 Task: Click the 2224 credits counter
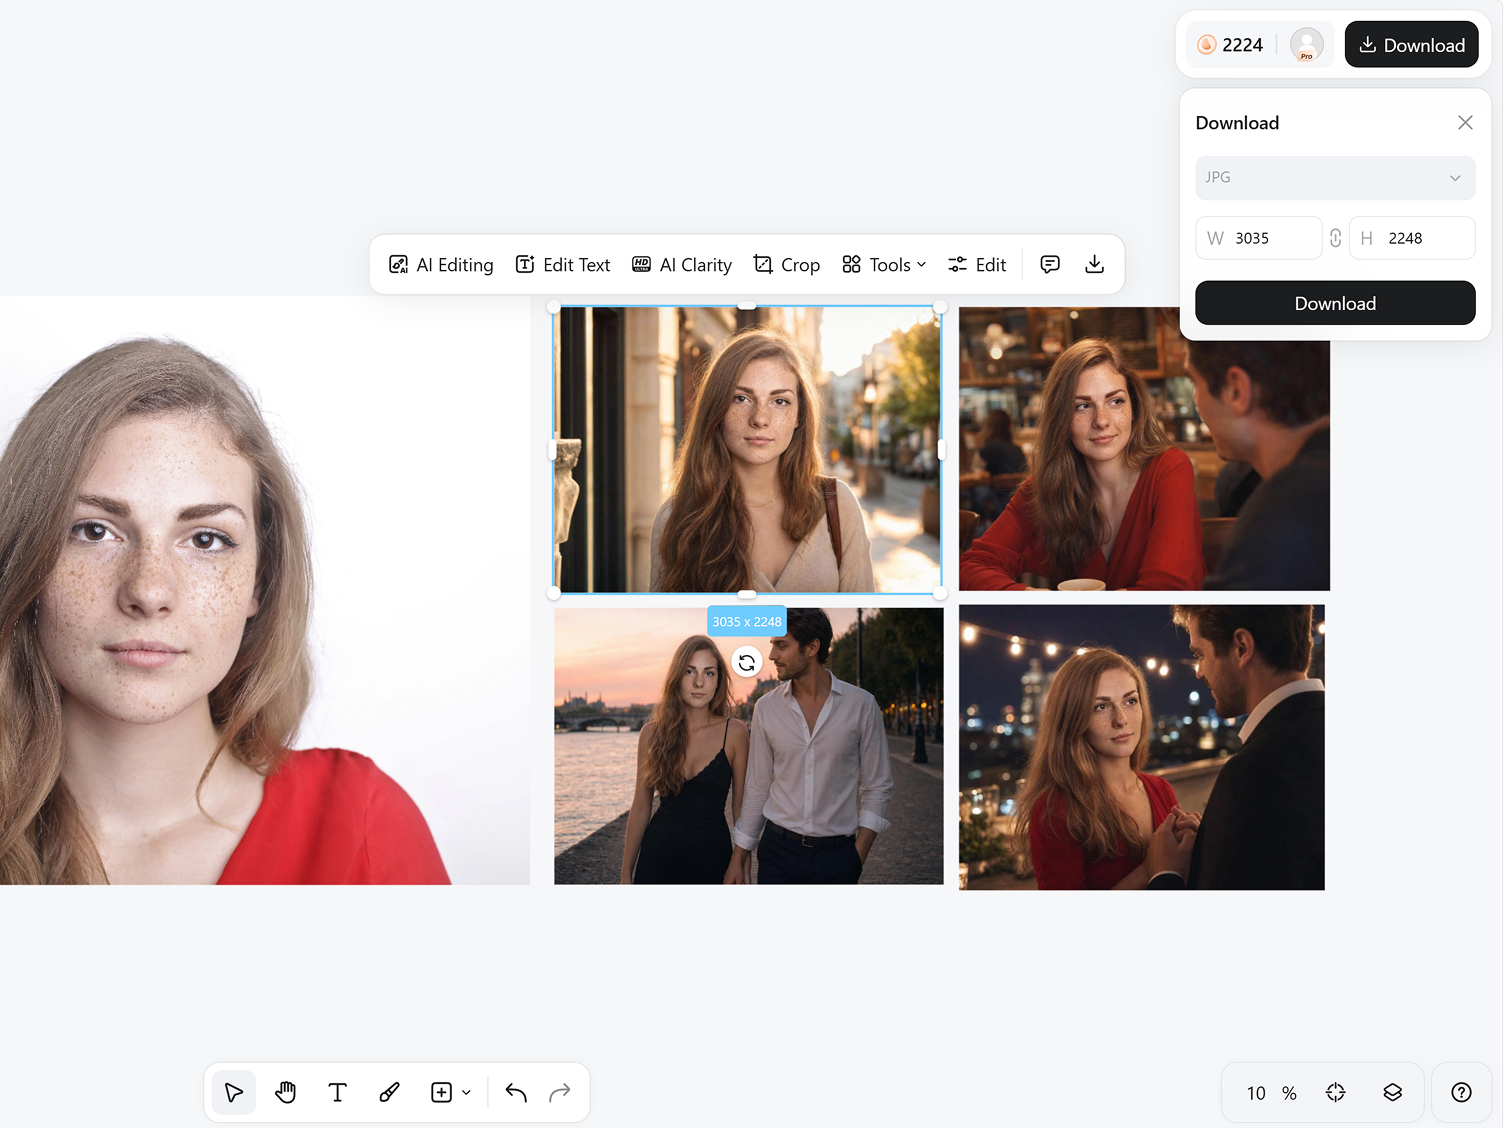point(1231,45)
